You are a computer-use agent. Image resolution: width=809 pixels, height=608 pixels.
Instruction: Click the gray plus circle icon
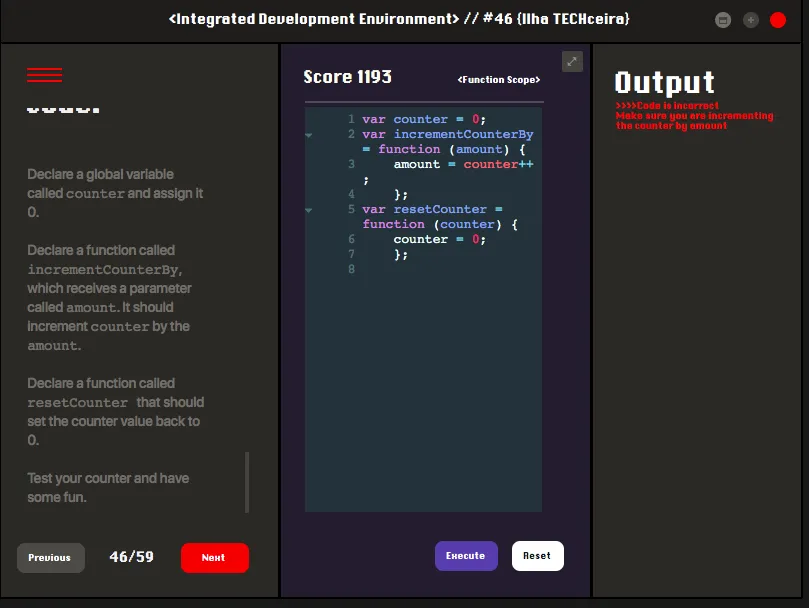(x=750, y=20)
